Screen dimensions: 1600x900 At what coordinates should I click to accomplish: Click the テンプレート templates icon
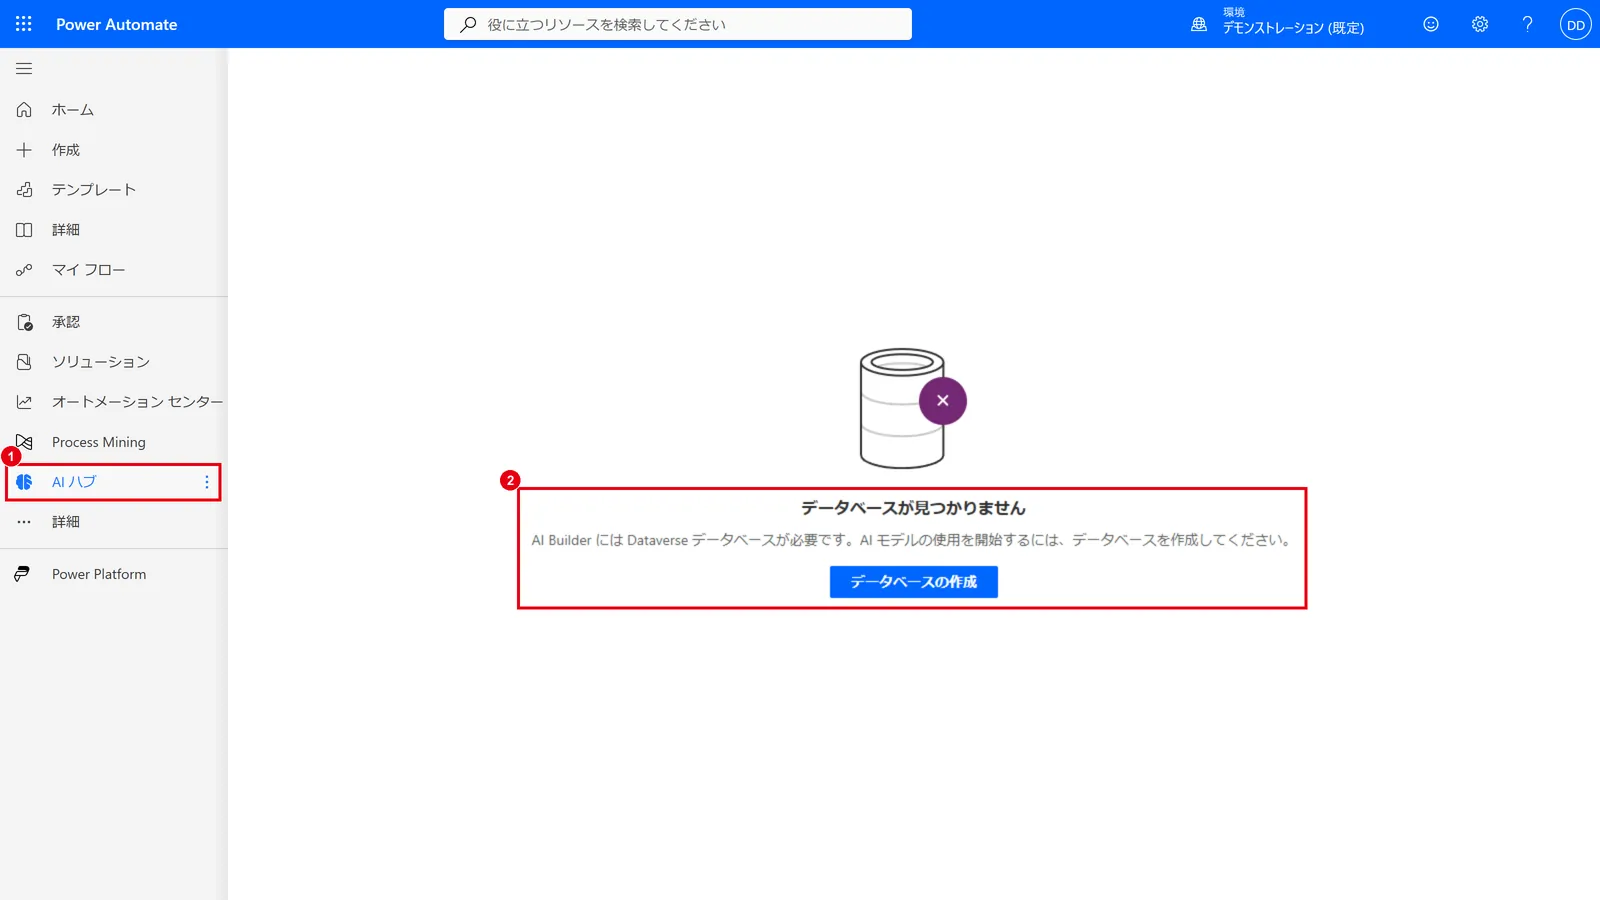[x=24, y=190]
